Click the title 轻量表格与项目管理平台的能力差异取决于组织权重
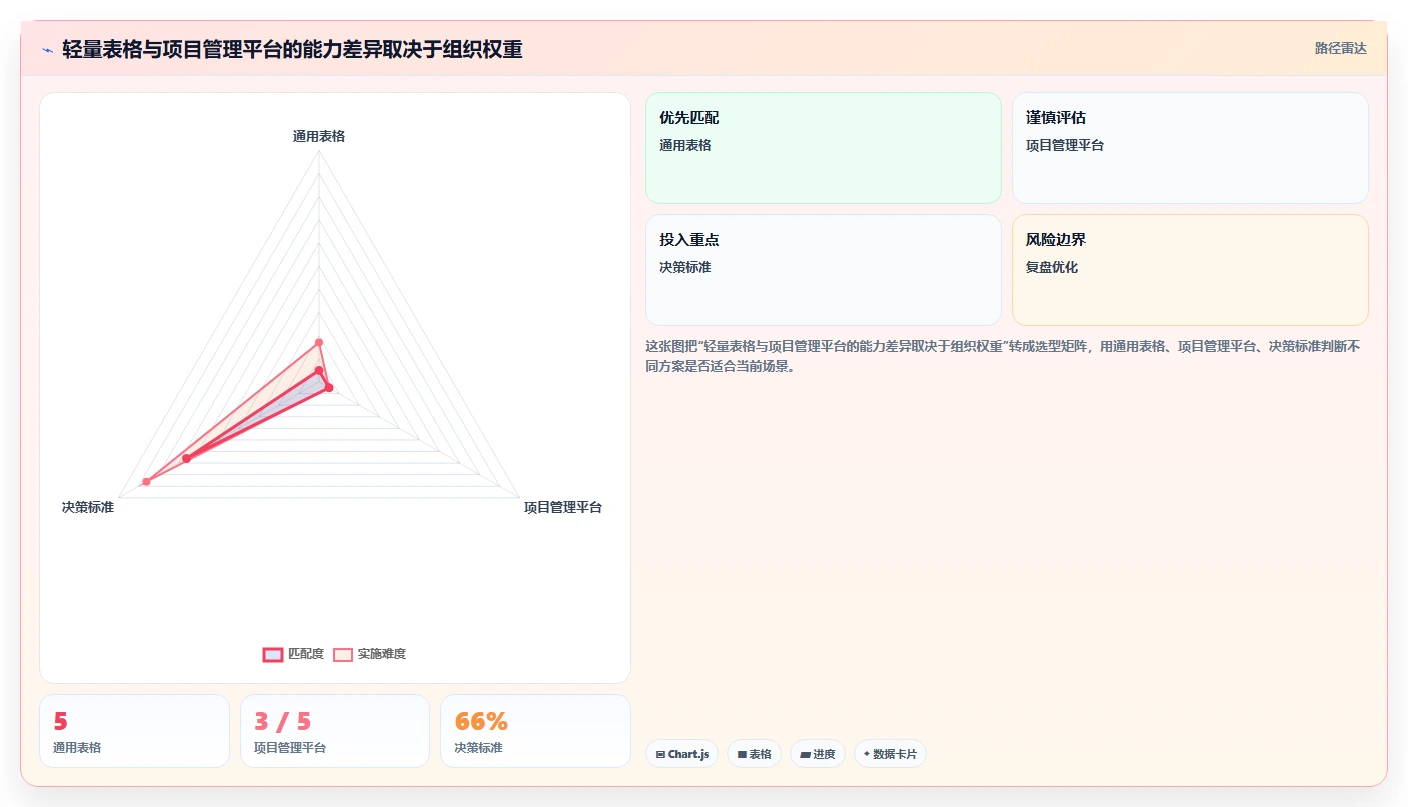 click(292, 49)
